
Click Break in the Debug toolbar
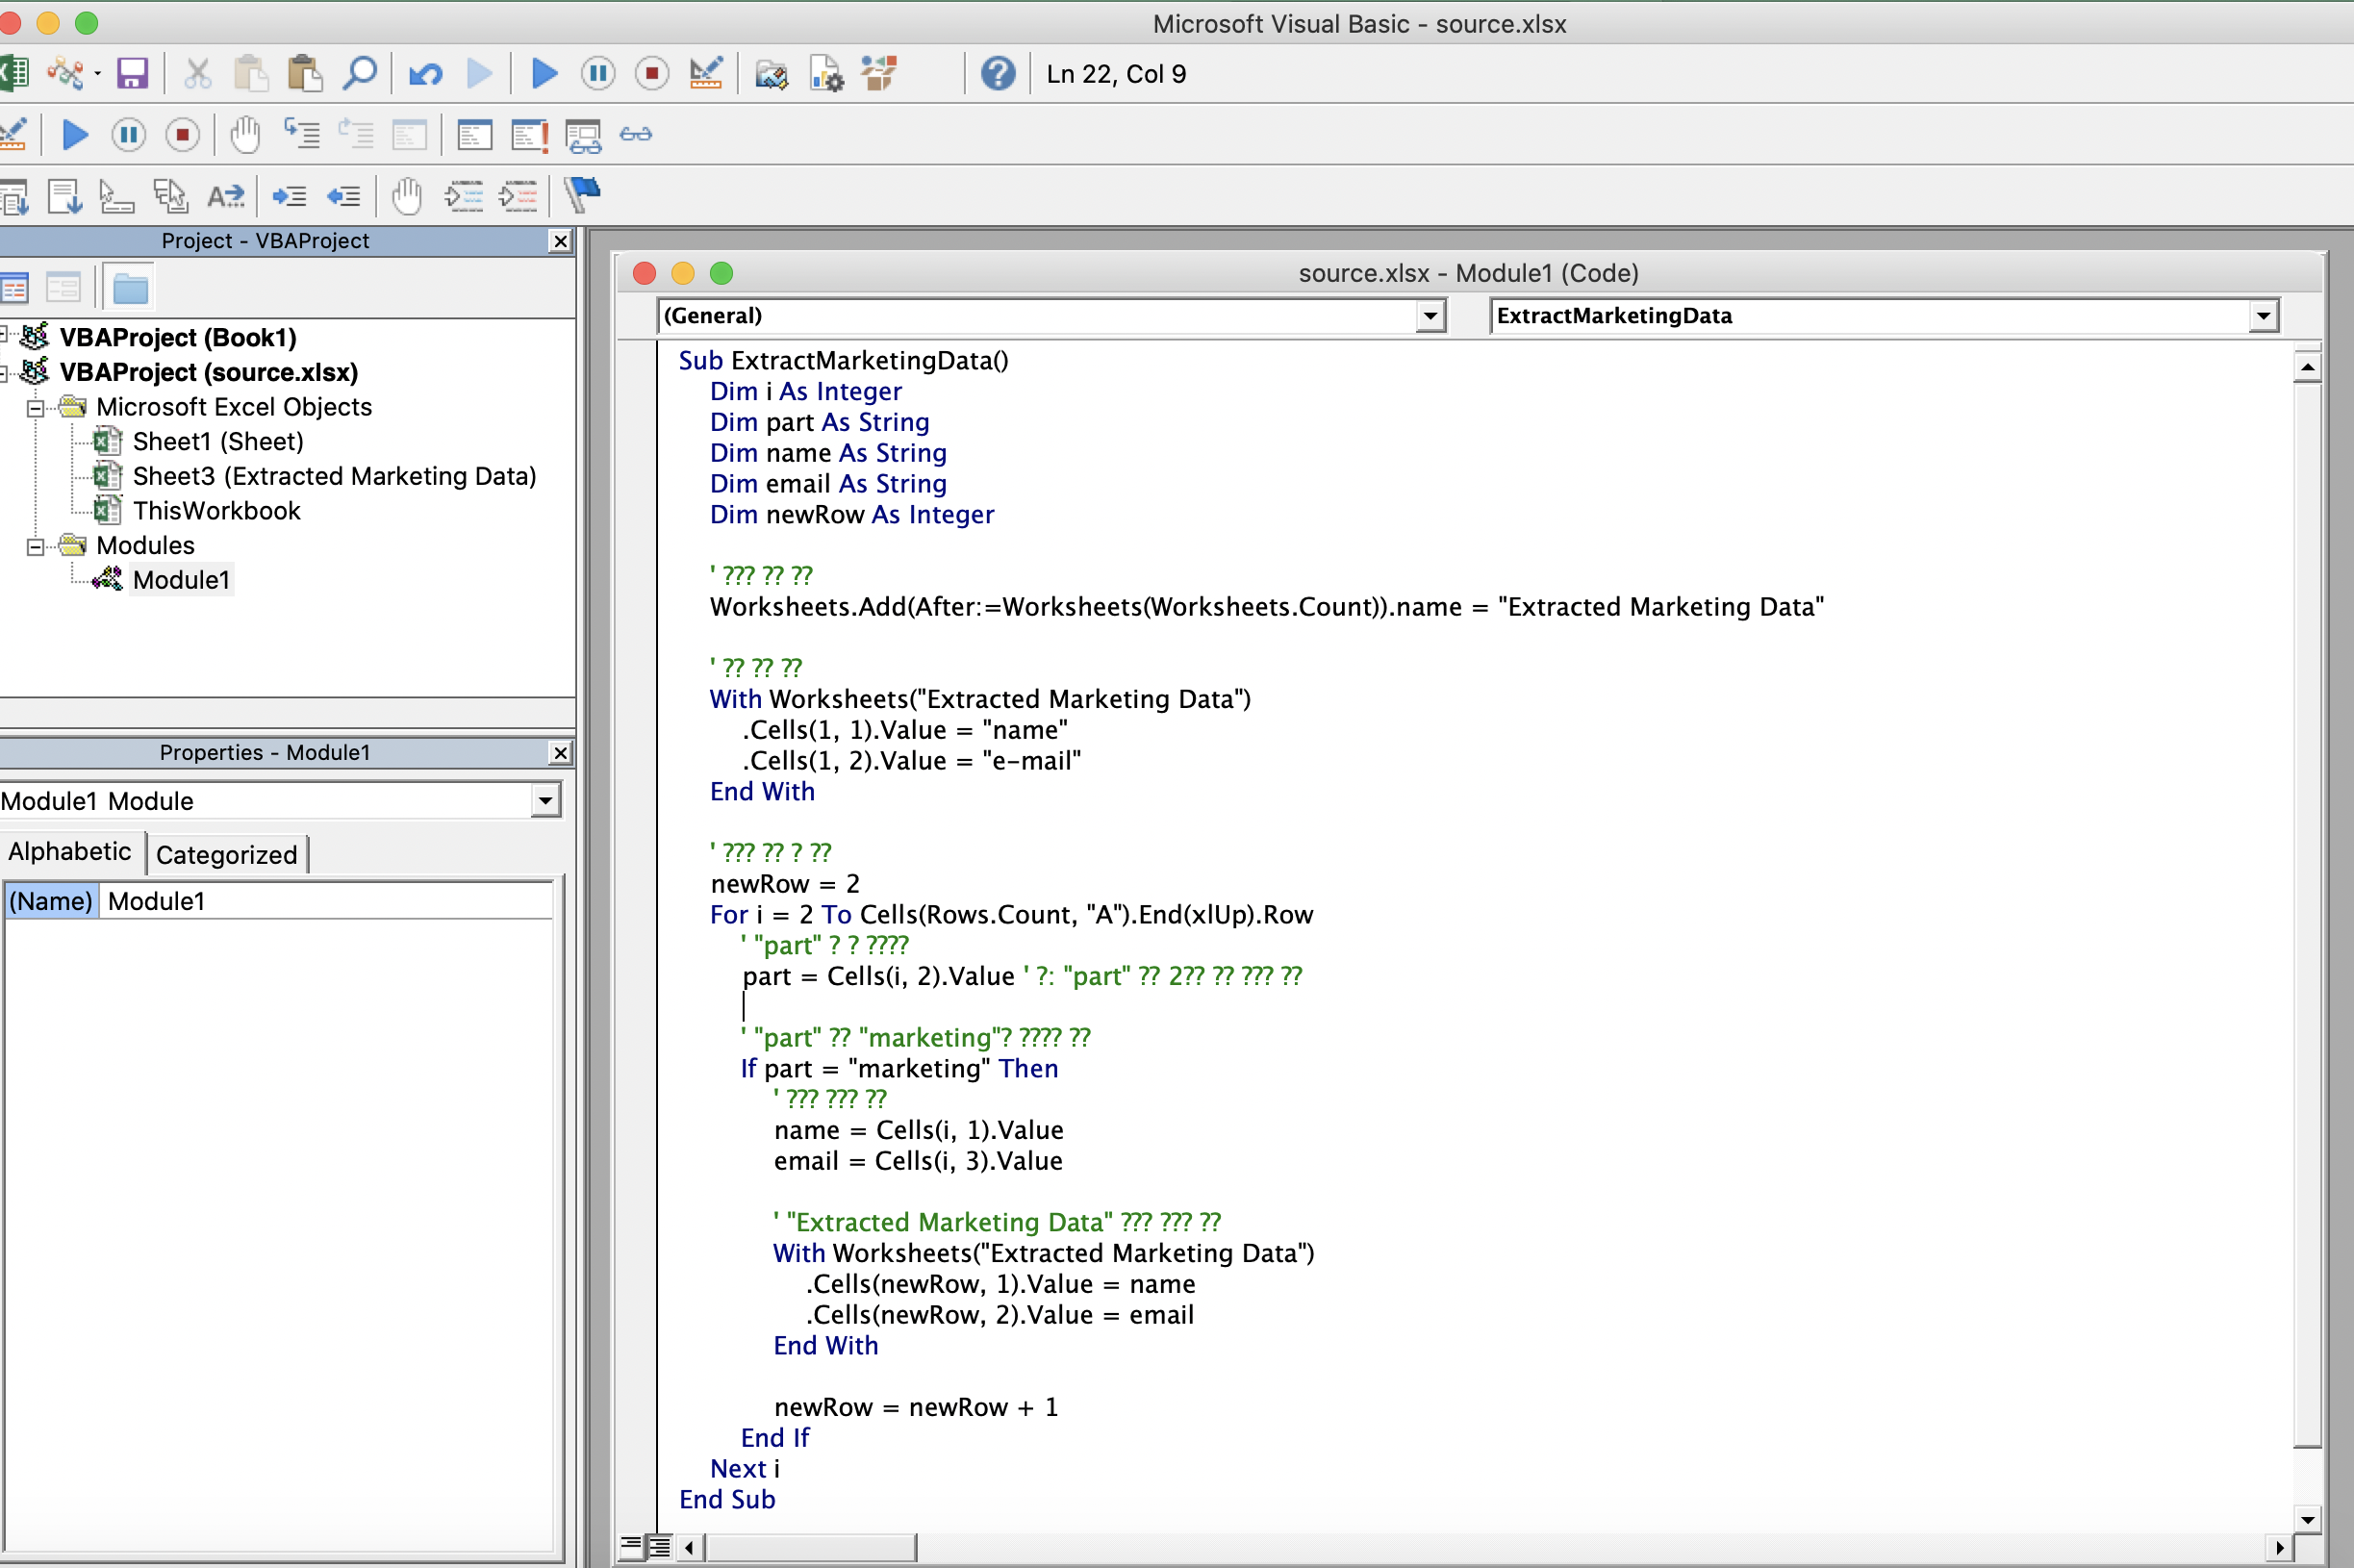(x=129, y=134)
